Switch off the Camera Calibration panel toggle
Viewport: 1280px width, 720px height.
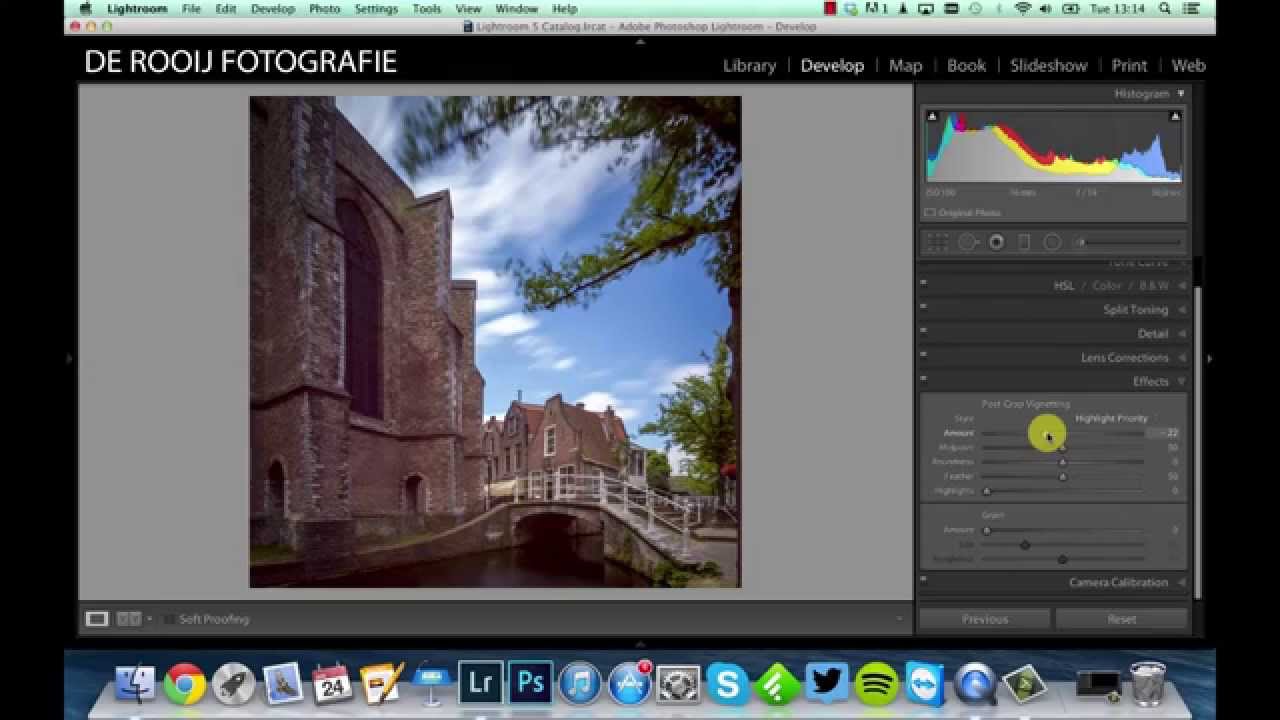(x=923, y=579)
